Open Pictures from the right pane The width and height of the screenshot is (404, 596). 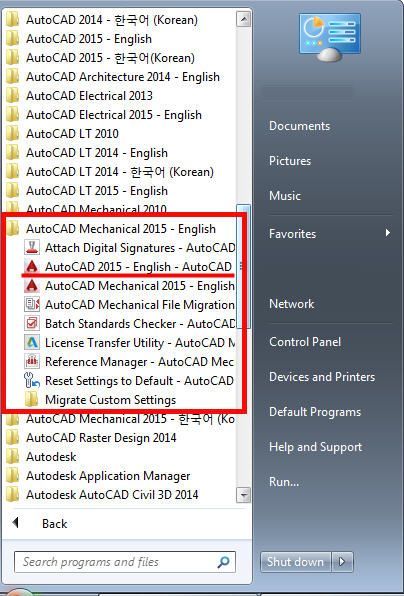[x=290, y=161]
